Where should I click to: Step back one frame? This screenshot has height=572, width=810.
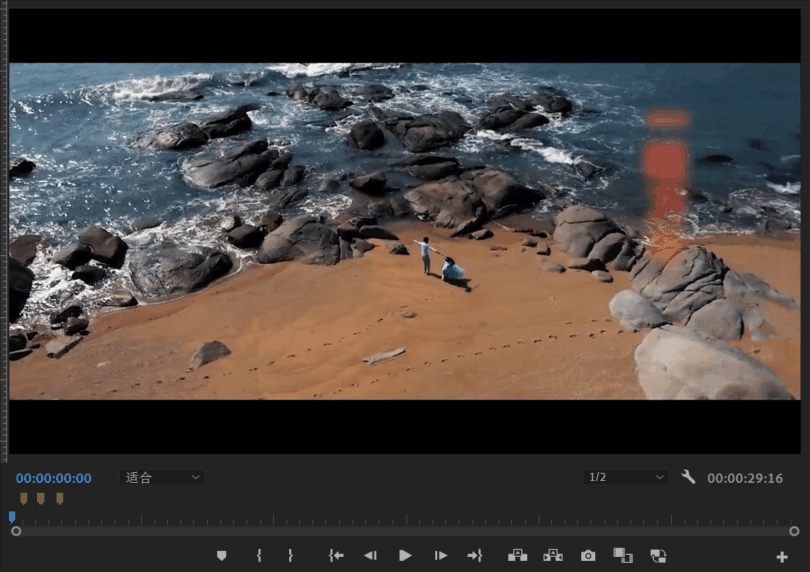pyautogui.click(x=370, y=556)
